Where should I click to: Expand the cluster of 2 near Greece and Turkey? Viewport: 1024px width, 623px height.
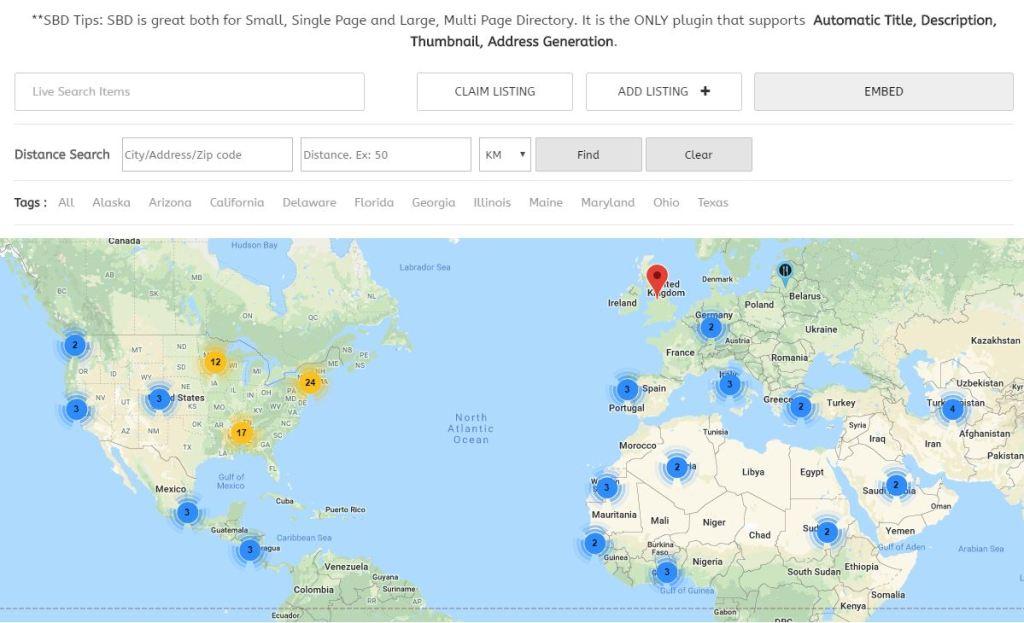(801, 406)
